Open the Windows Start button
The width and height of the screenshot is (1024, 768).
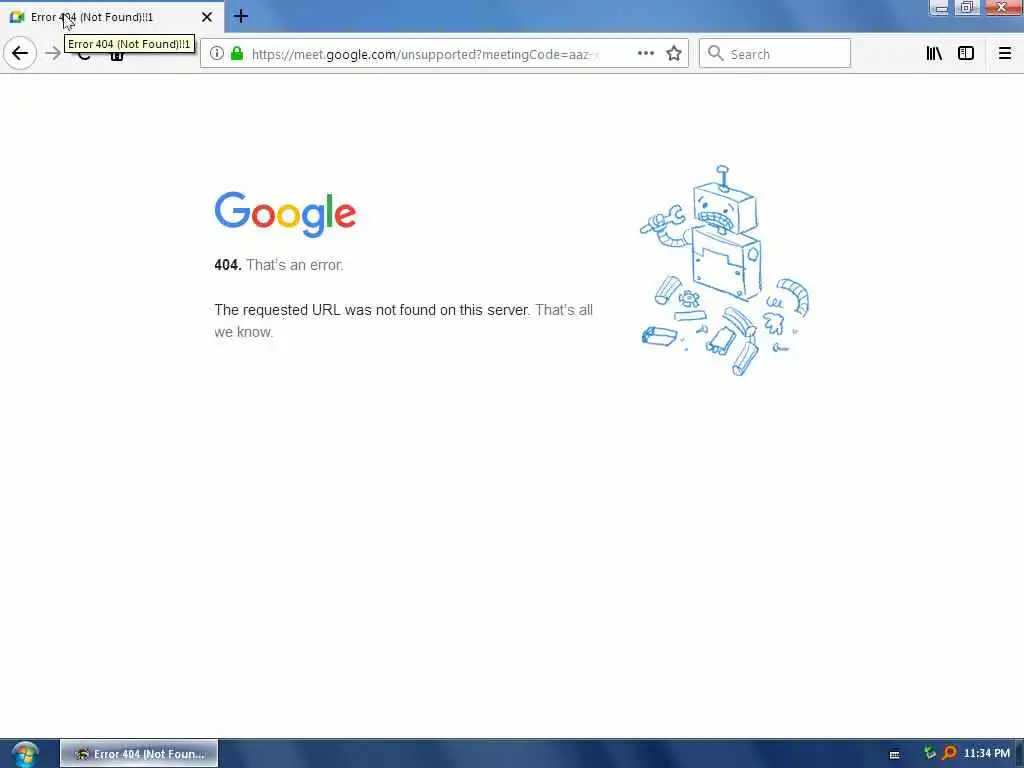pyautogui.click(x=24, y=754)
